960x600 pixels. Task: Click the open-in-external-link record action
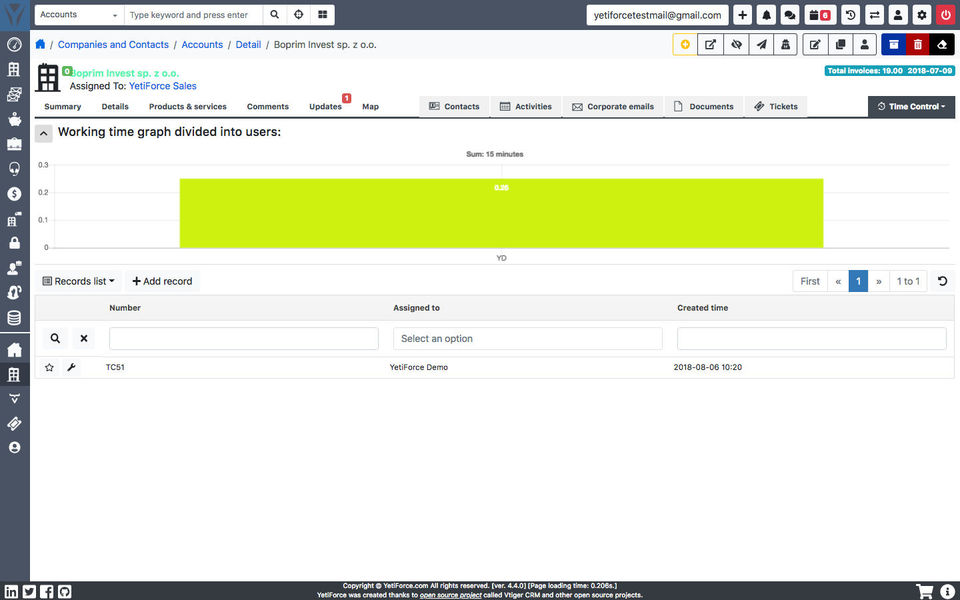(710, 45)
